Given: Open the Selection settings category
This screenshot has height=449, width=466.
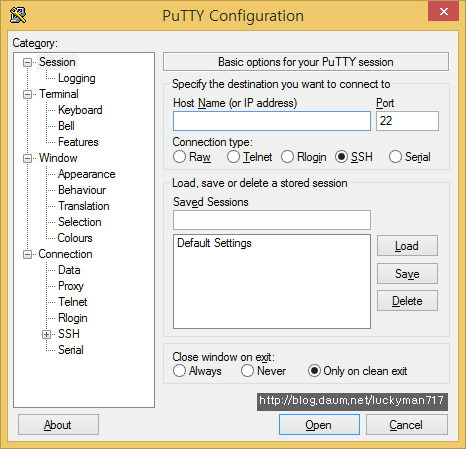Looking at the screenshot, I should (x=80, y=222).
